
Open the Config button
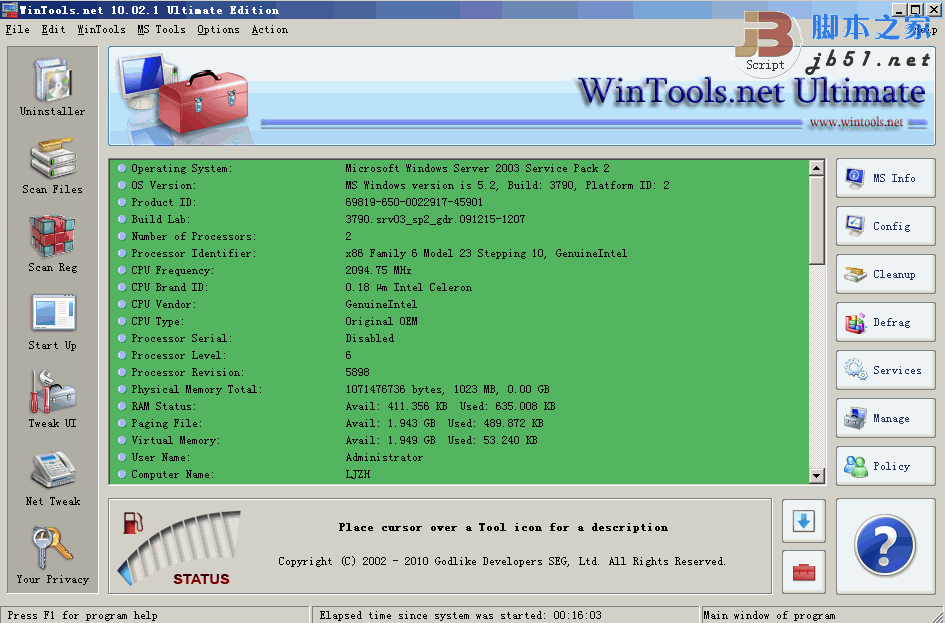(x=885, y=226)
